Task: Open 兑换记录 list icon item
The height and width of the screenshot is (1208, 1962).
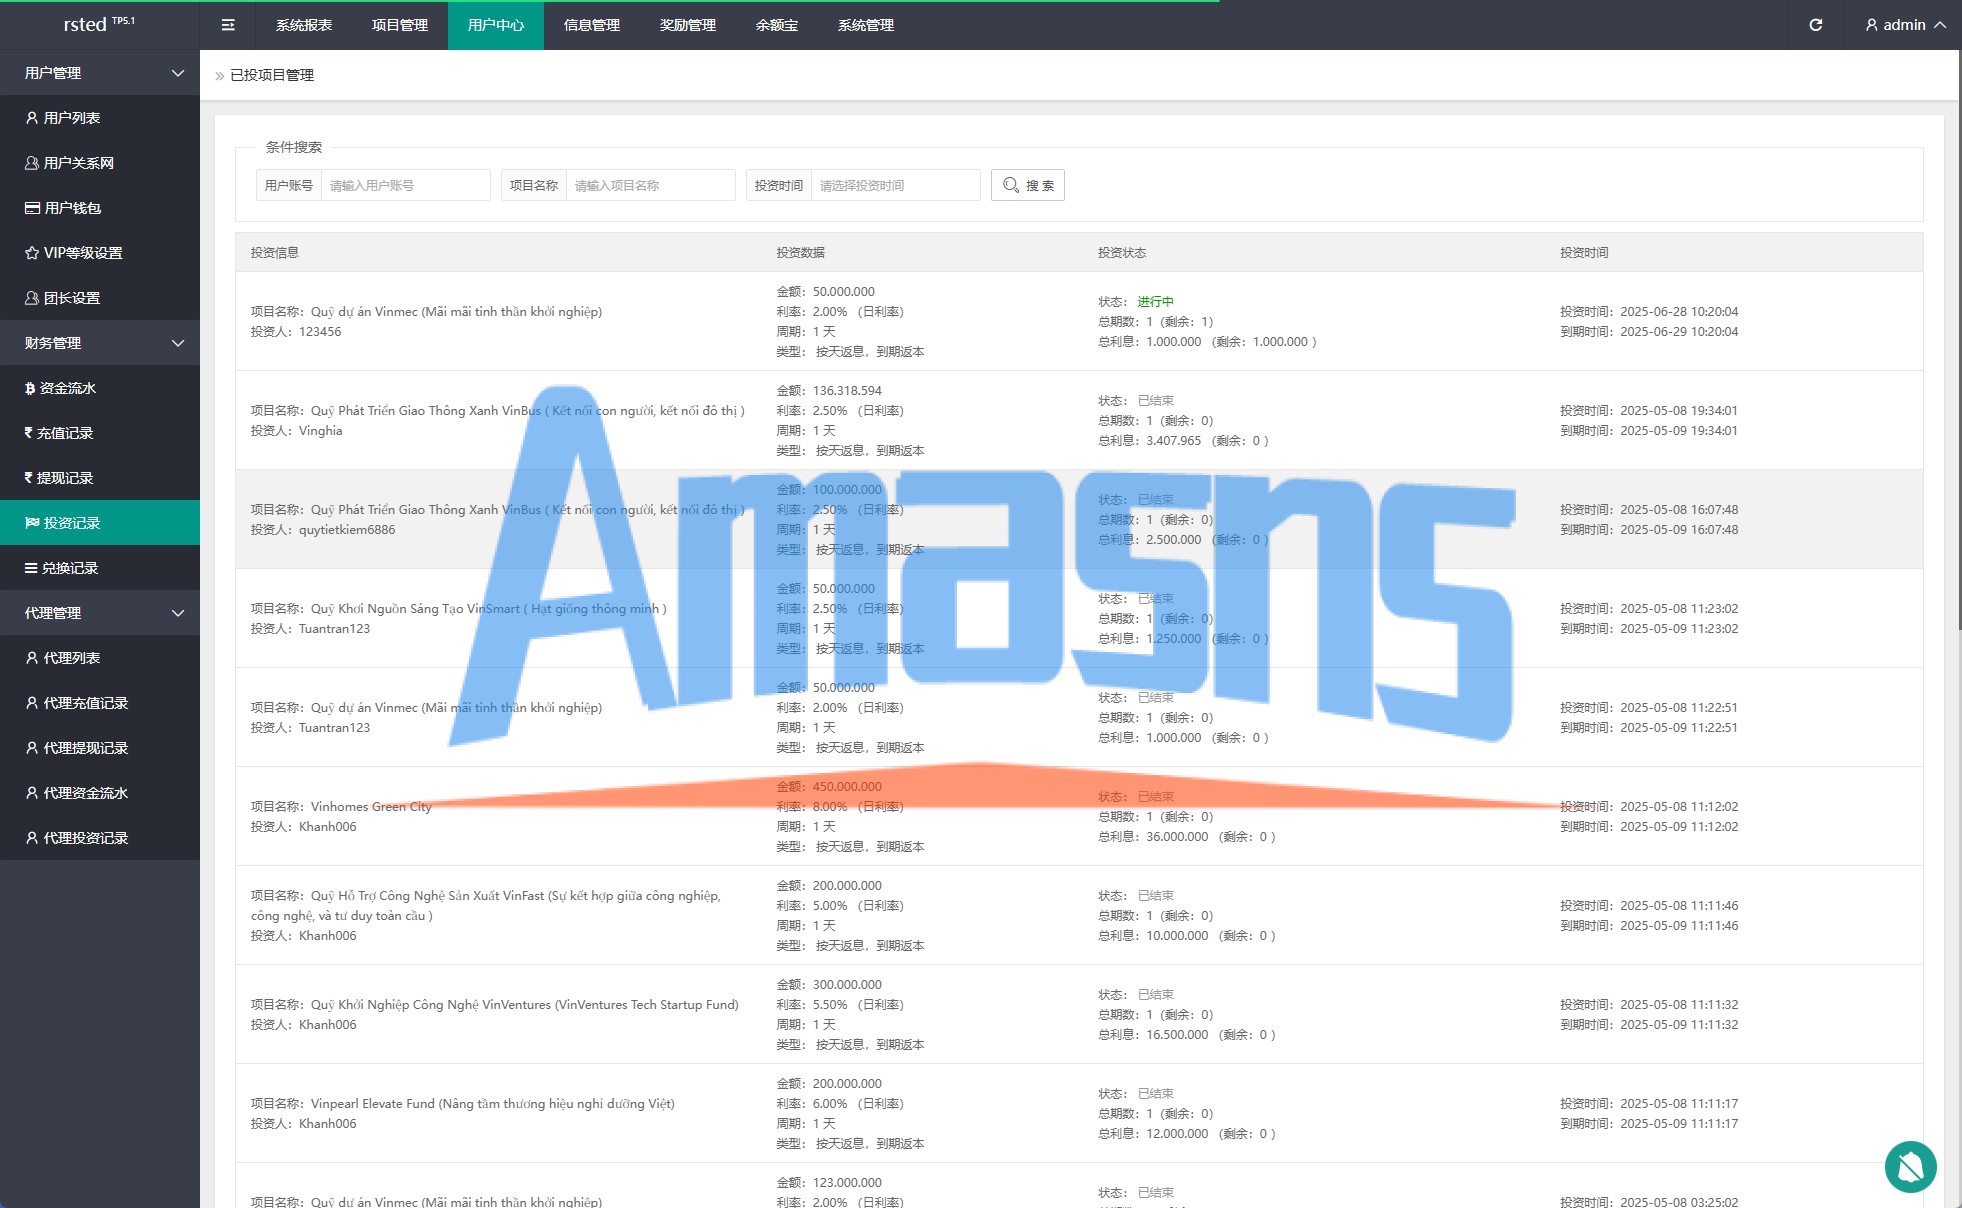Action: tap(69, 568)
